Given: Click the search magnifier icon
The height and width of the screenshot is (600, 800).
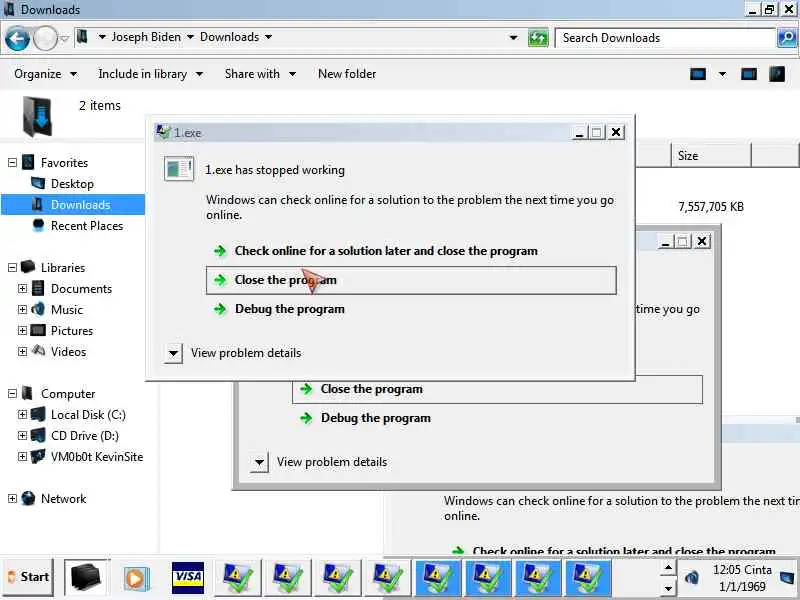Looking at the screenshot, I should tap(787, 38).
